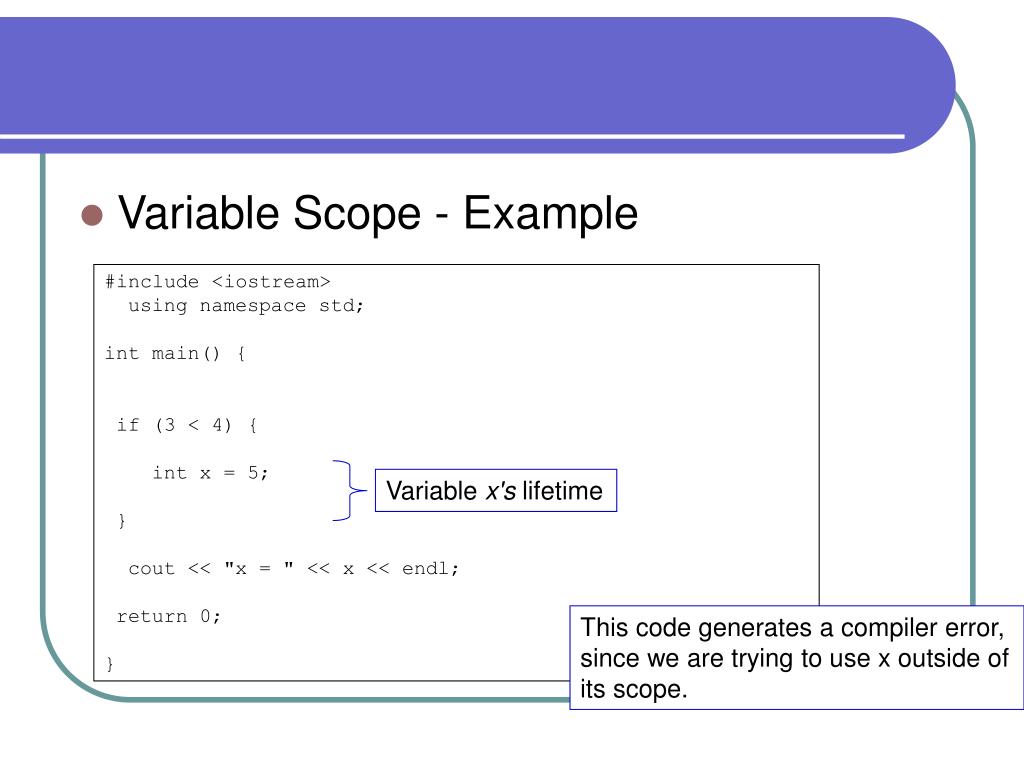Click the white line inside the header banner
Screen dimensions: 1024x768
point(450,136)
